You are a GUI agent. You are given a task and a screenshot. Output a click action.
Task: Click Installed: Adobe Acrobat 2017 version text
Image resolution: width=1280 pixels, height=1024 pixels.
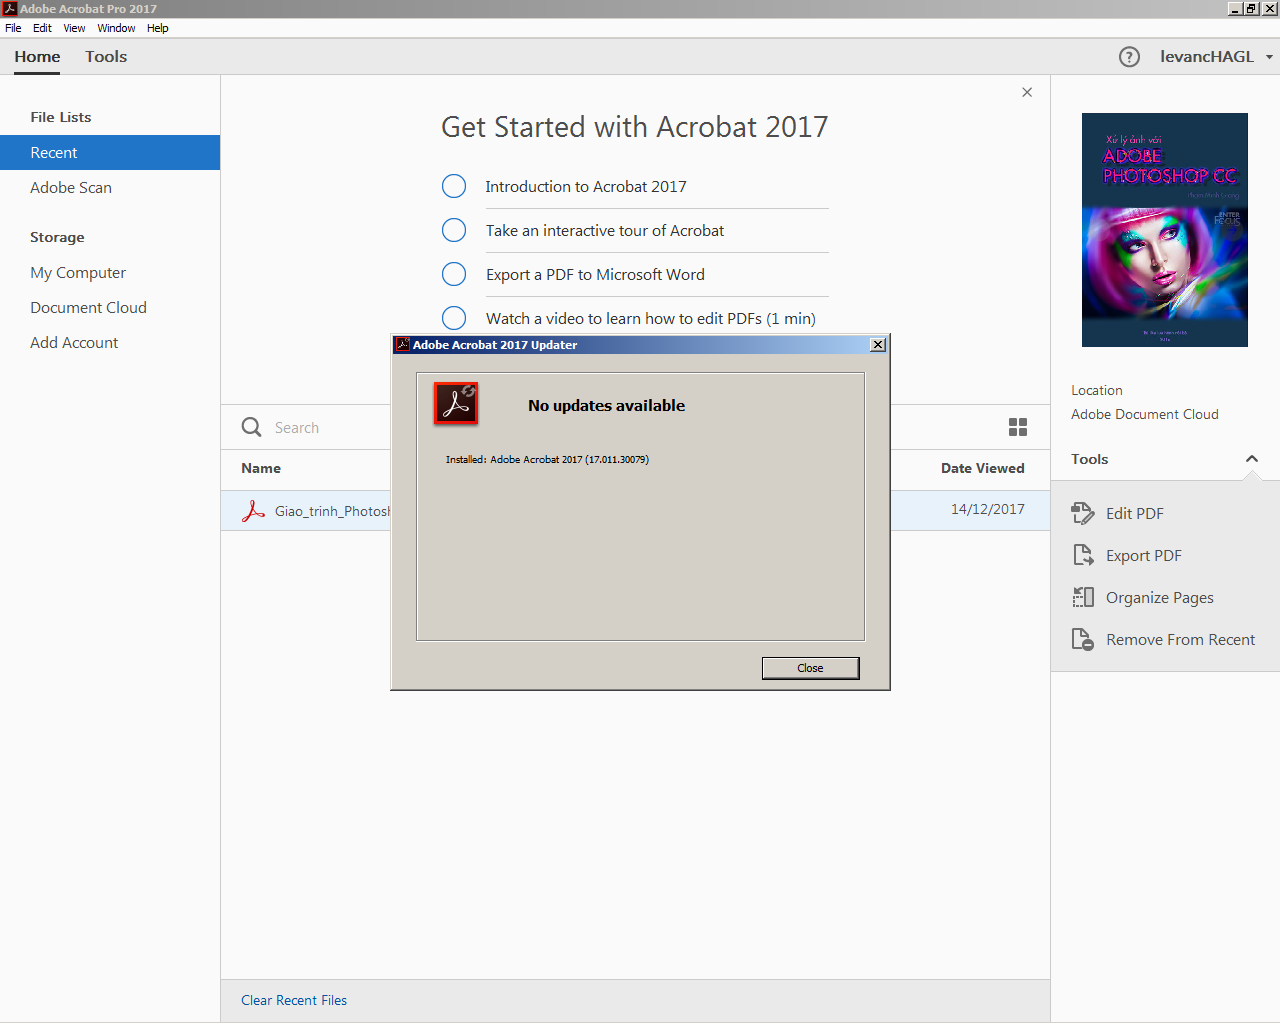click(547, 460)
